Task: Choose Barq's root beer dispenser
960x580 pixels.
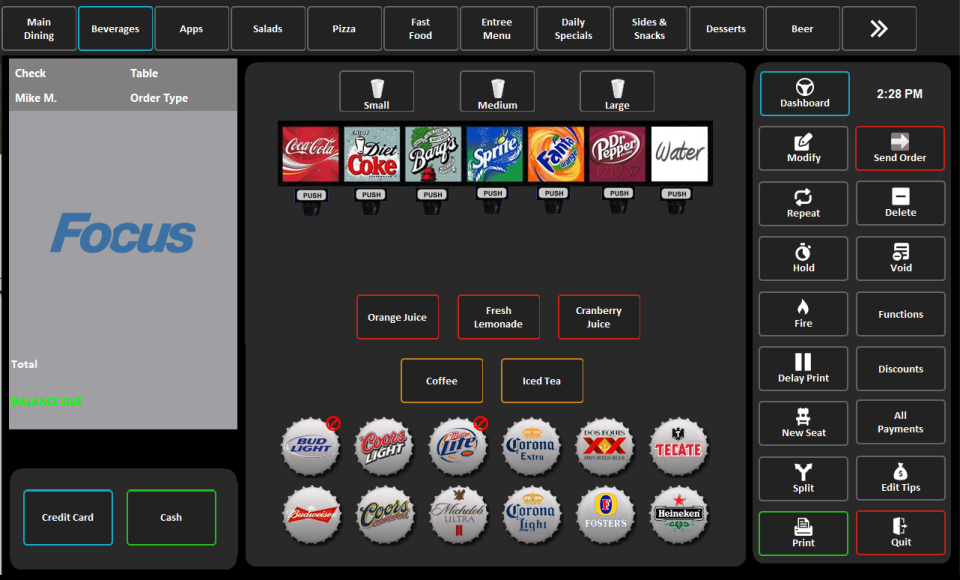Action: click(x=433, y=154)
